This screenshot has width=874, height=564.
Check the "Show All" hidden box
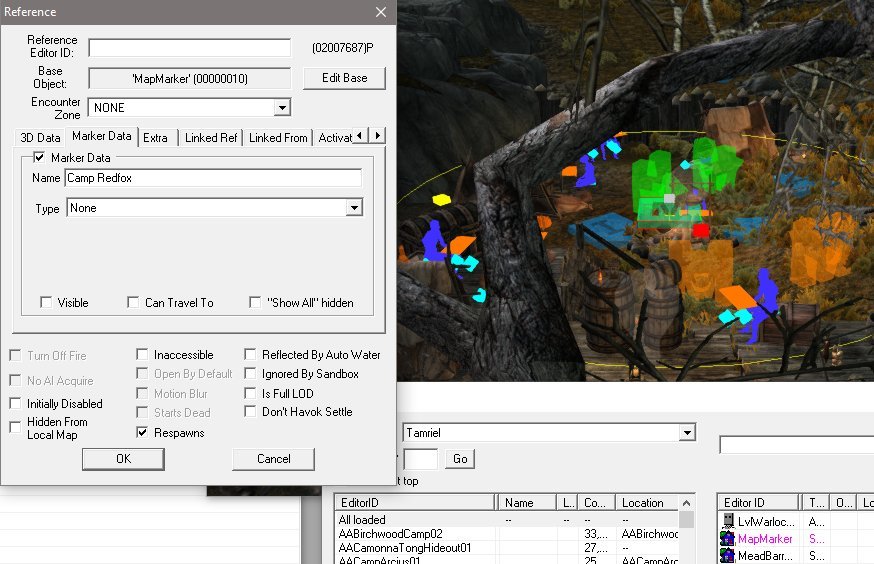click(x=255, y=303)
